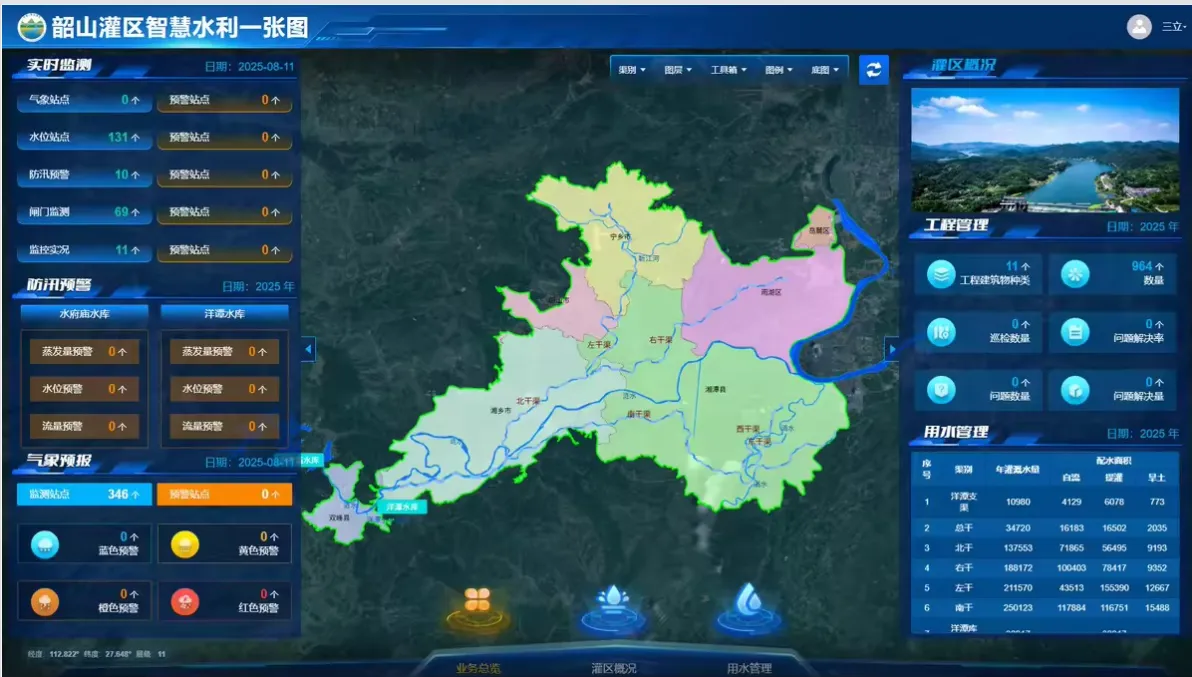
Task: Click the 年灌溉水量 column header
Action: pyautogui.click(x=1018, y=470)
